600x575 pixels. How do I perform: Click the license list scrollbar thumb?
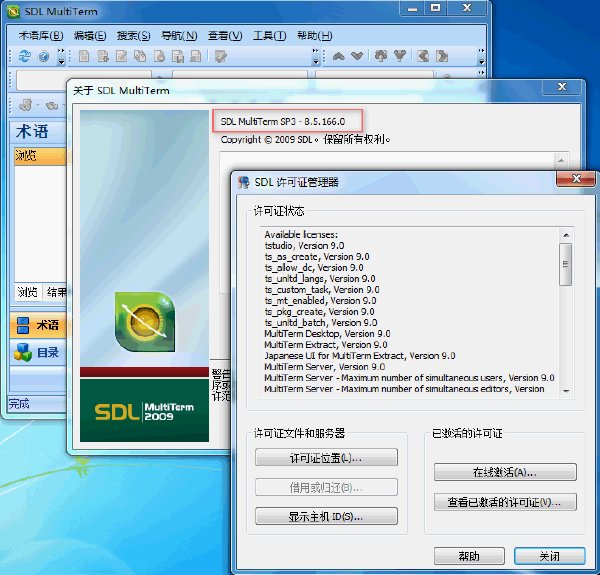point(565,264)
